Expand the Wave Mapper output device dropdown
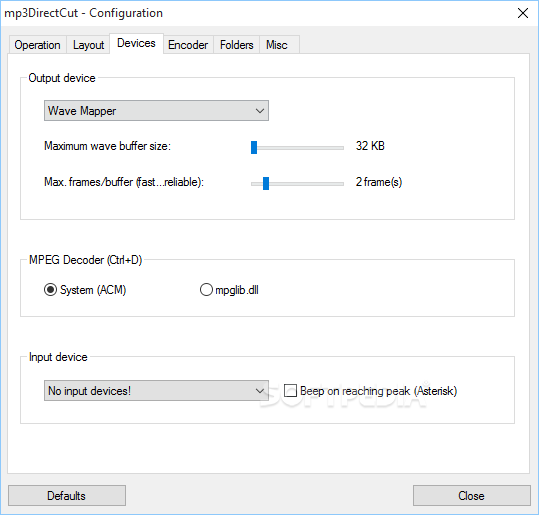539x515 pixels. (156, 111)
